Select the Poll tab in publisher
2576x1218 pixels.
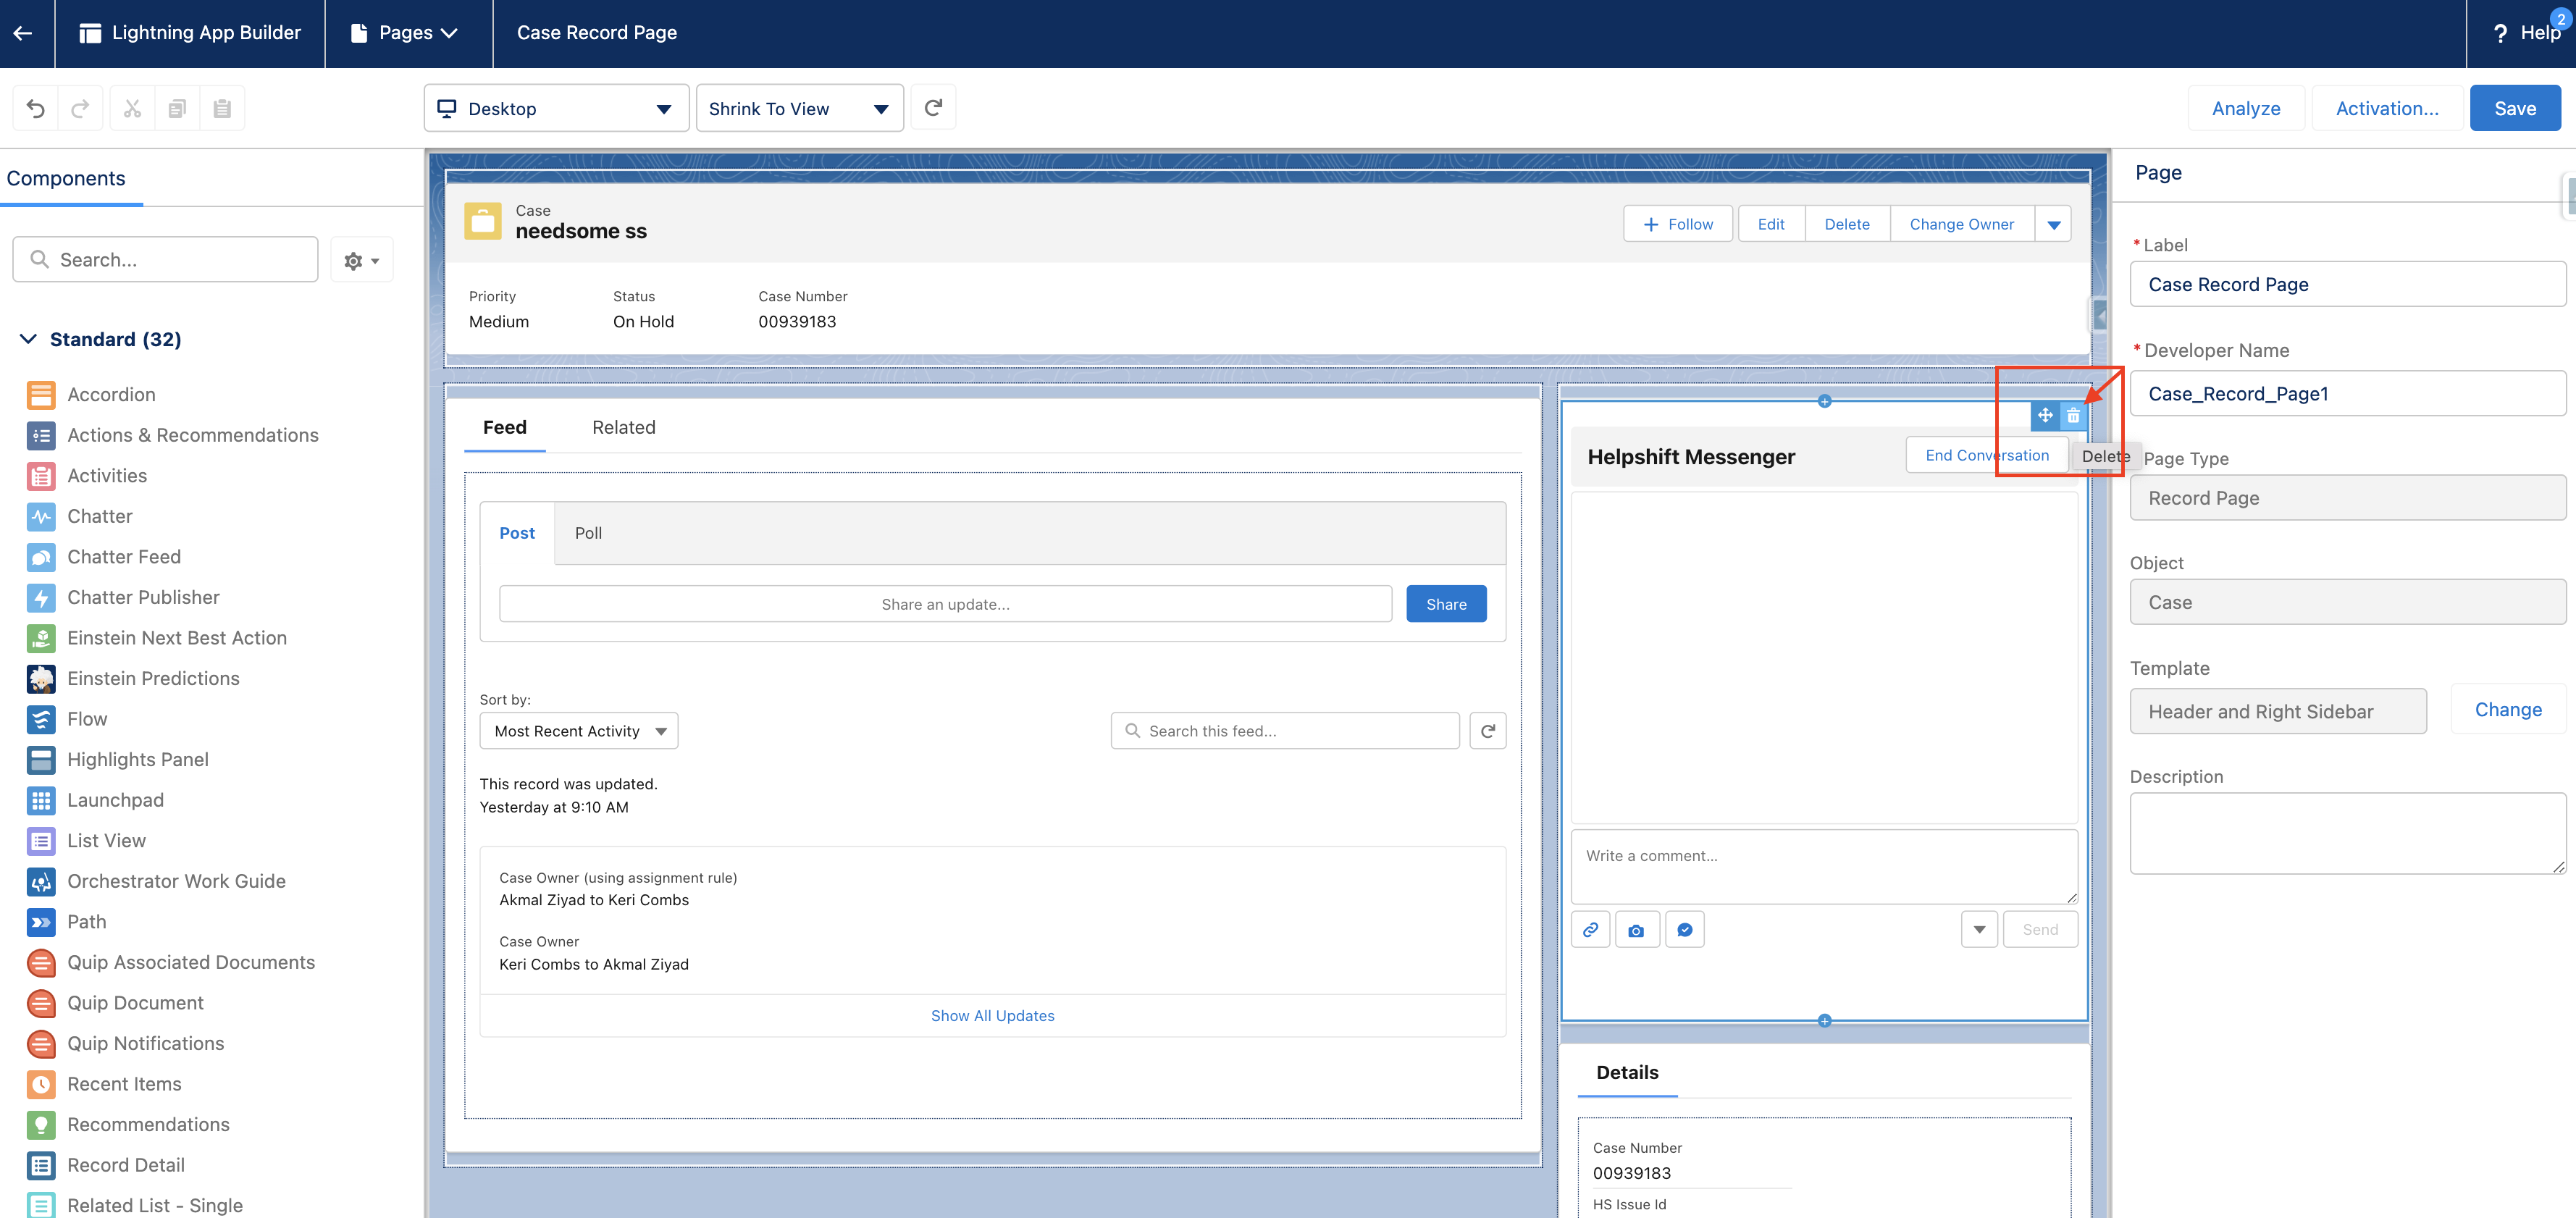click(x=588, y=533)
